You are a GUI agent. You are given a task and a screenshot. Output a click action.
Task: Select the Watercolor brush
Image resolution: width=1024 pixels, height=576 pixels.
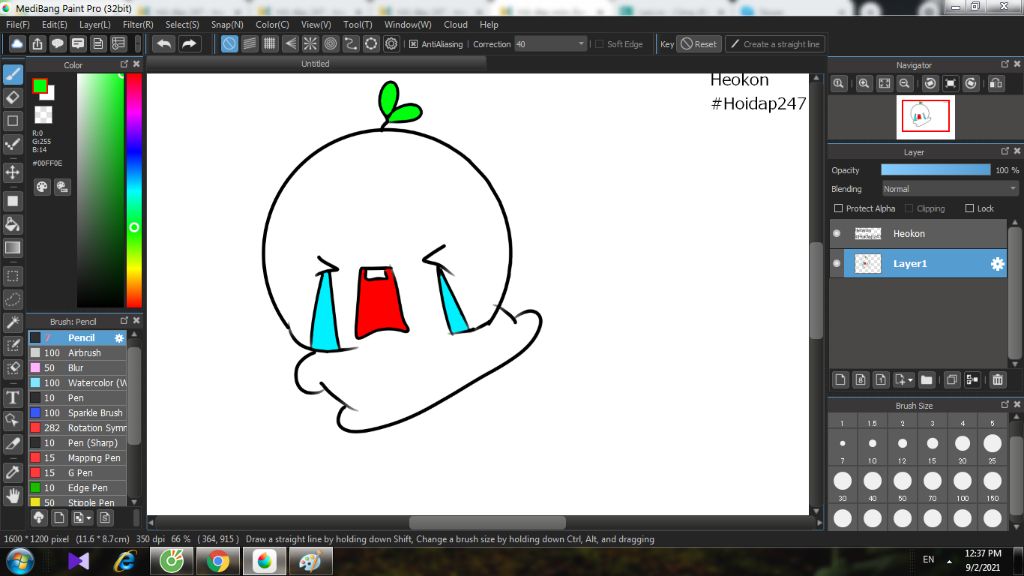tap(78, 383)
